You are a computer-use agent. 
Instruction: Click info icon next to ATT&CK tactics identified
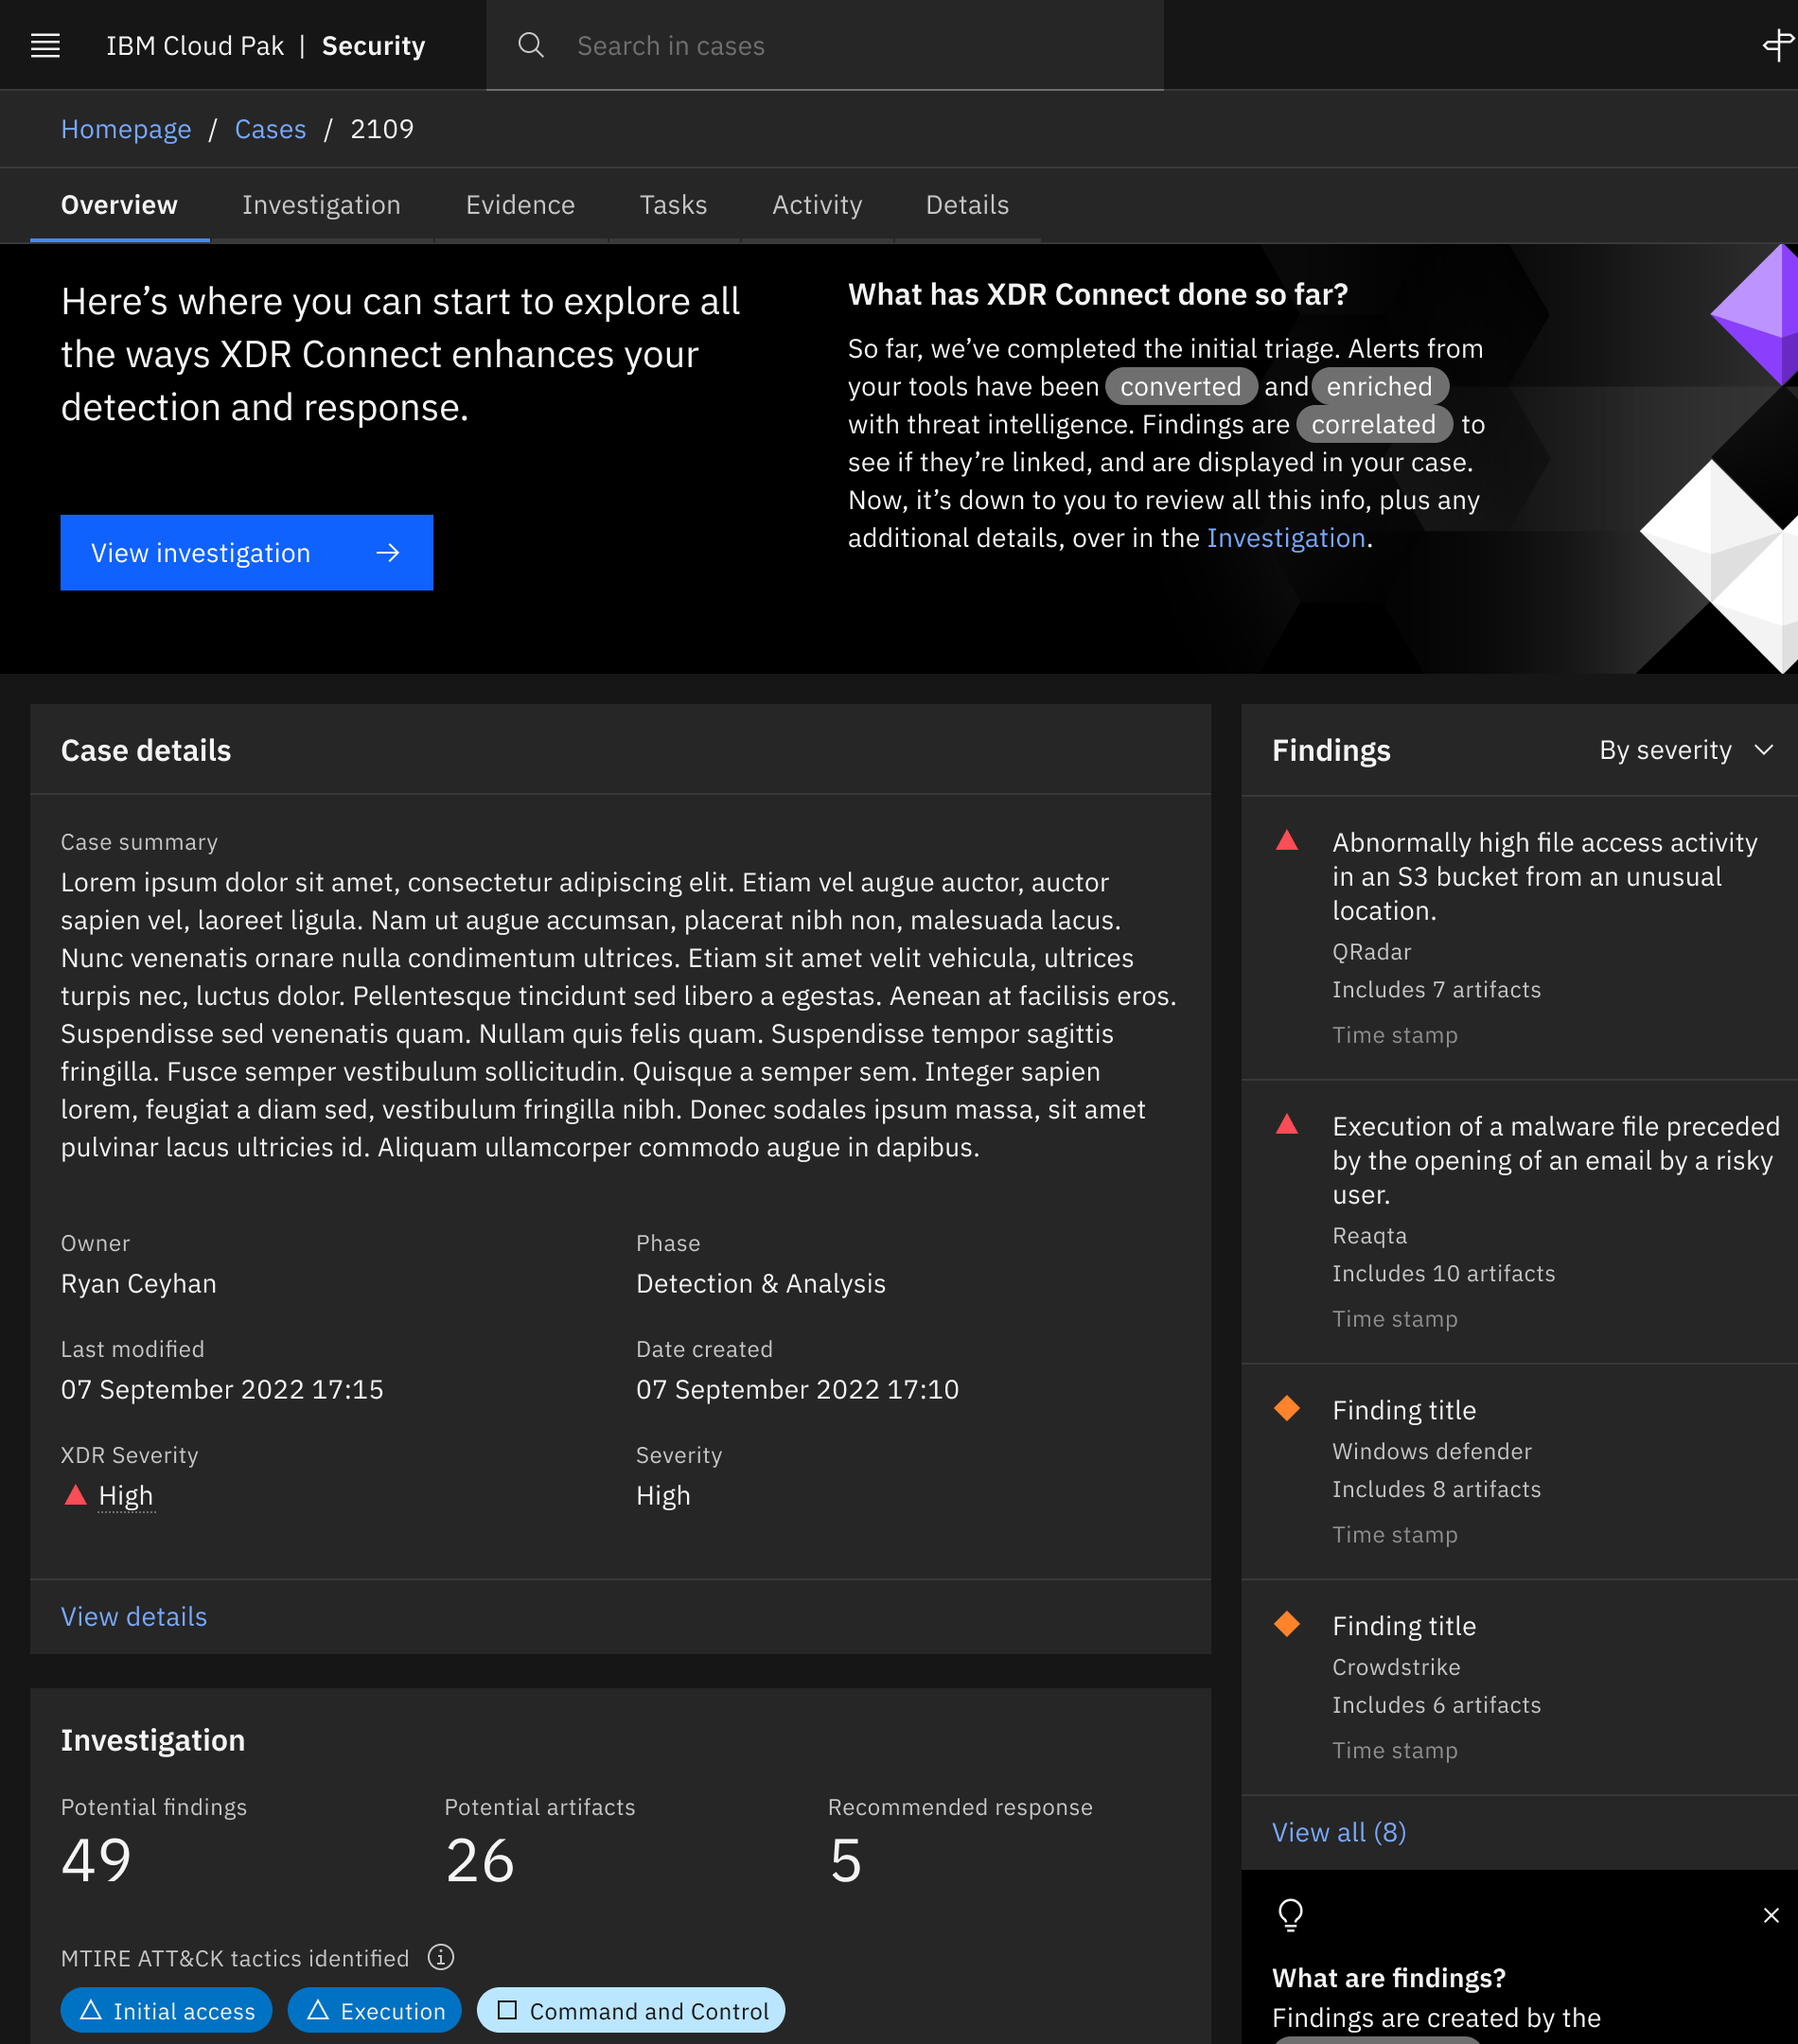pyautogui.click(x=441, y=1957)
